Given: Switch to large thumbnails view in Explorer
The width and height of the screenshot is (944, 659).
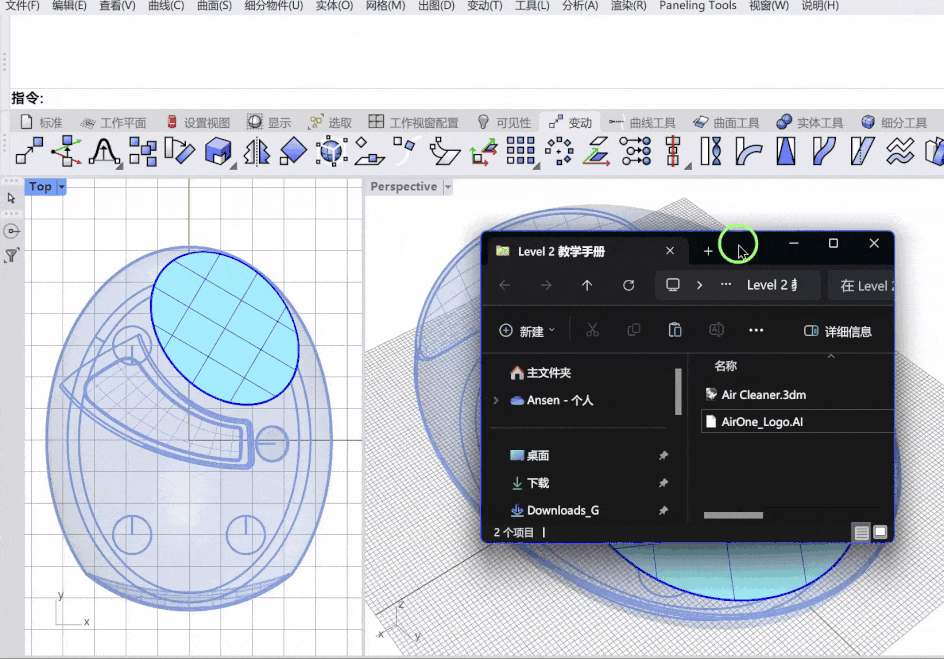Looking at the screenshot, I should coord(880,533).
